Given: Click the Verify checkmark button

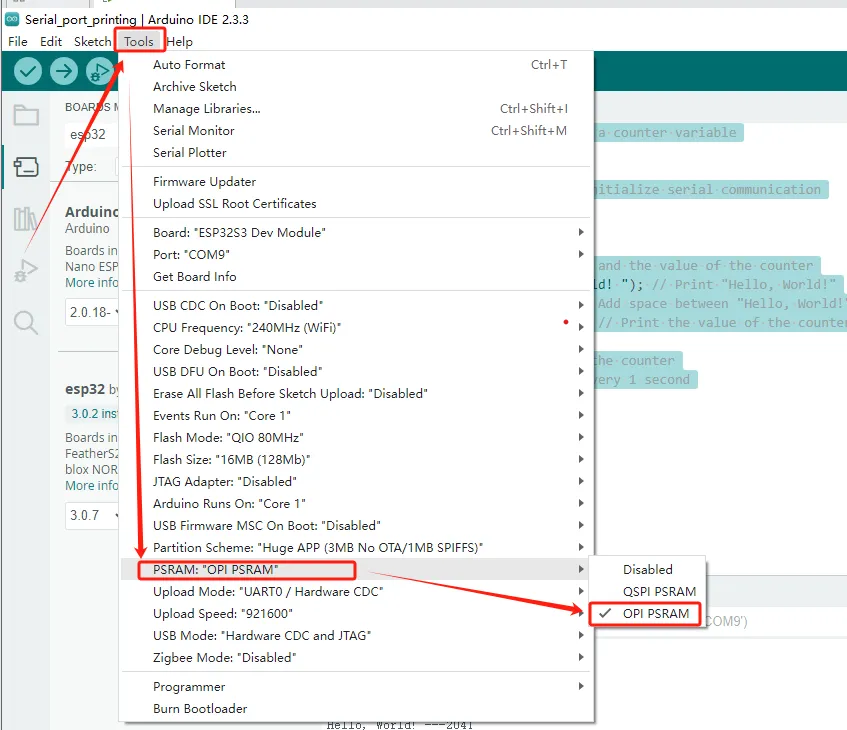Looking at the screenshot, I should coord(28,71).
